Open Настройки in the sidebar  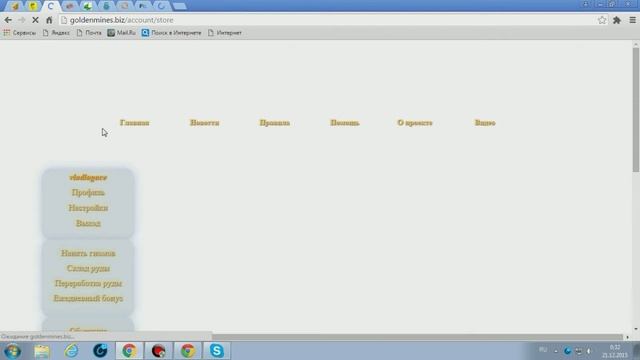88,208
